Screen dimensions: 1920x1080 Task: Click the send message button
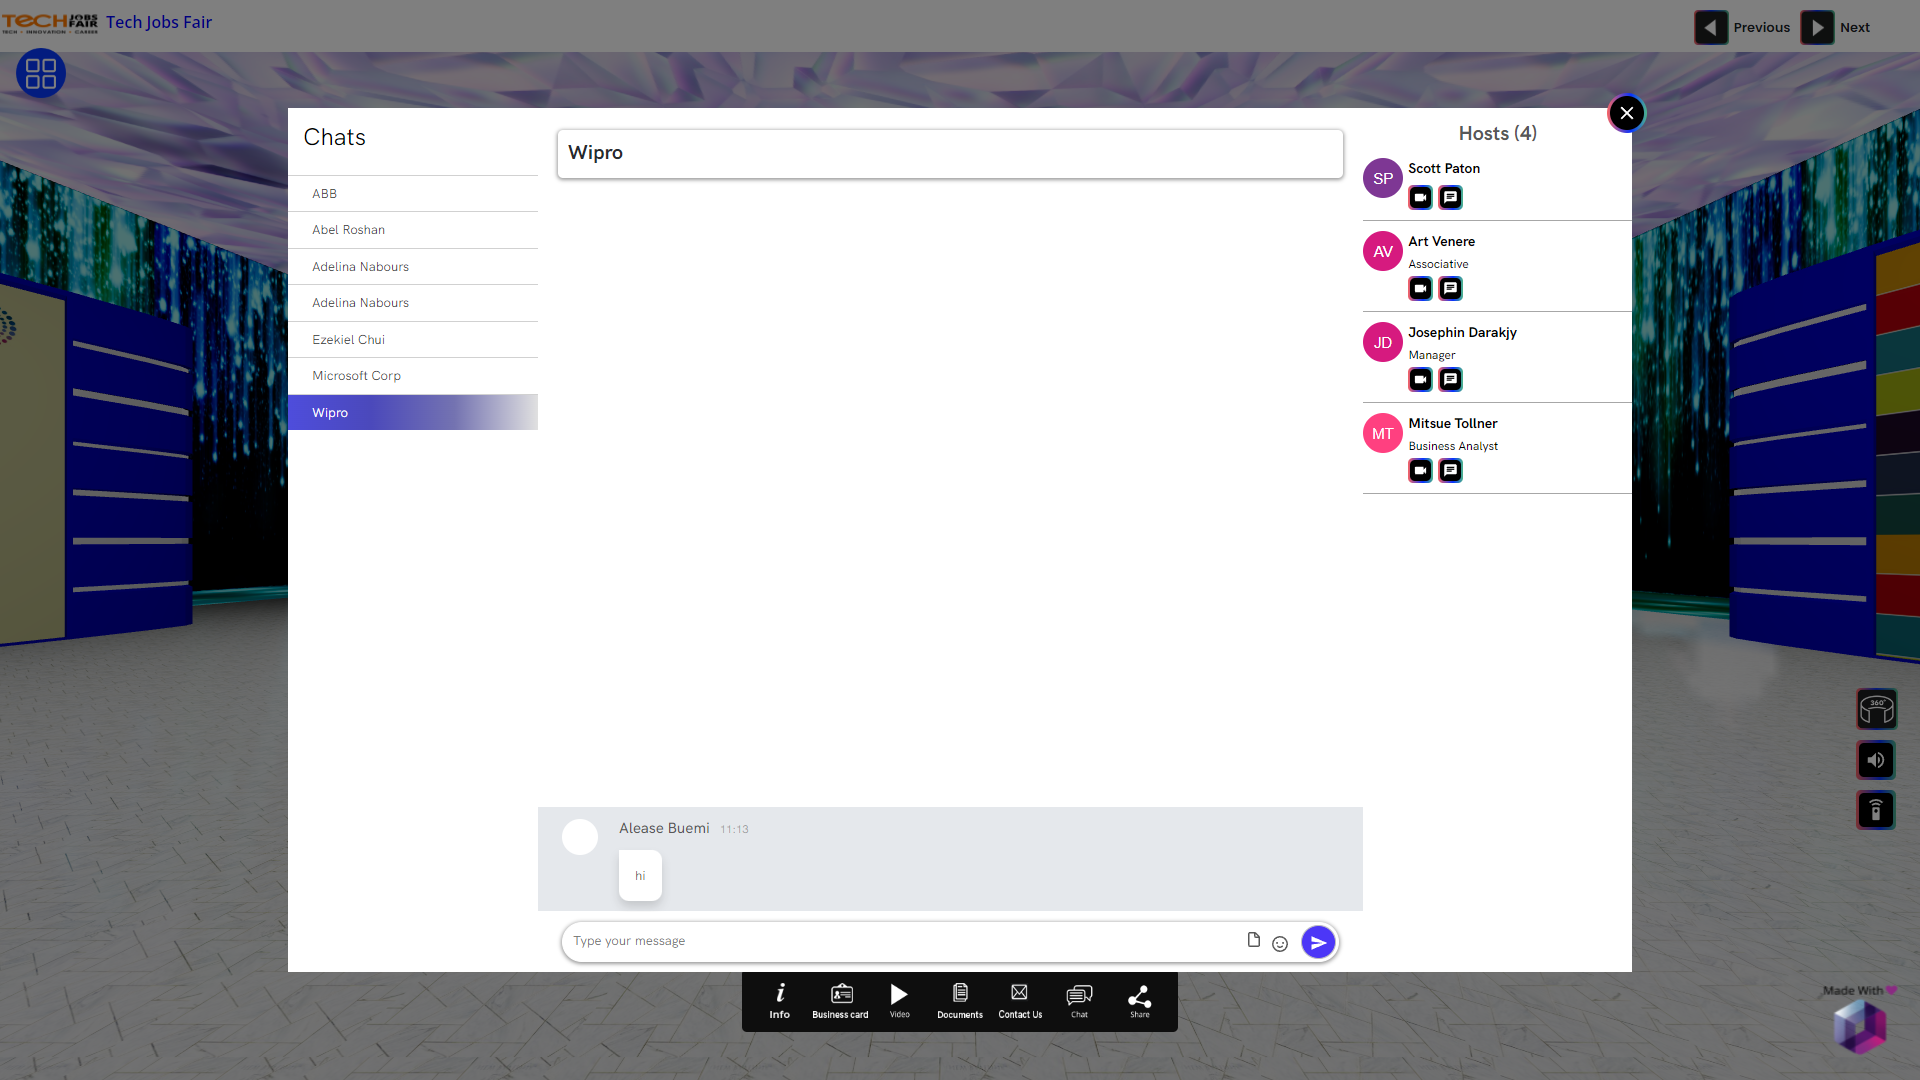click(1317, 942)
